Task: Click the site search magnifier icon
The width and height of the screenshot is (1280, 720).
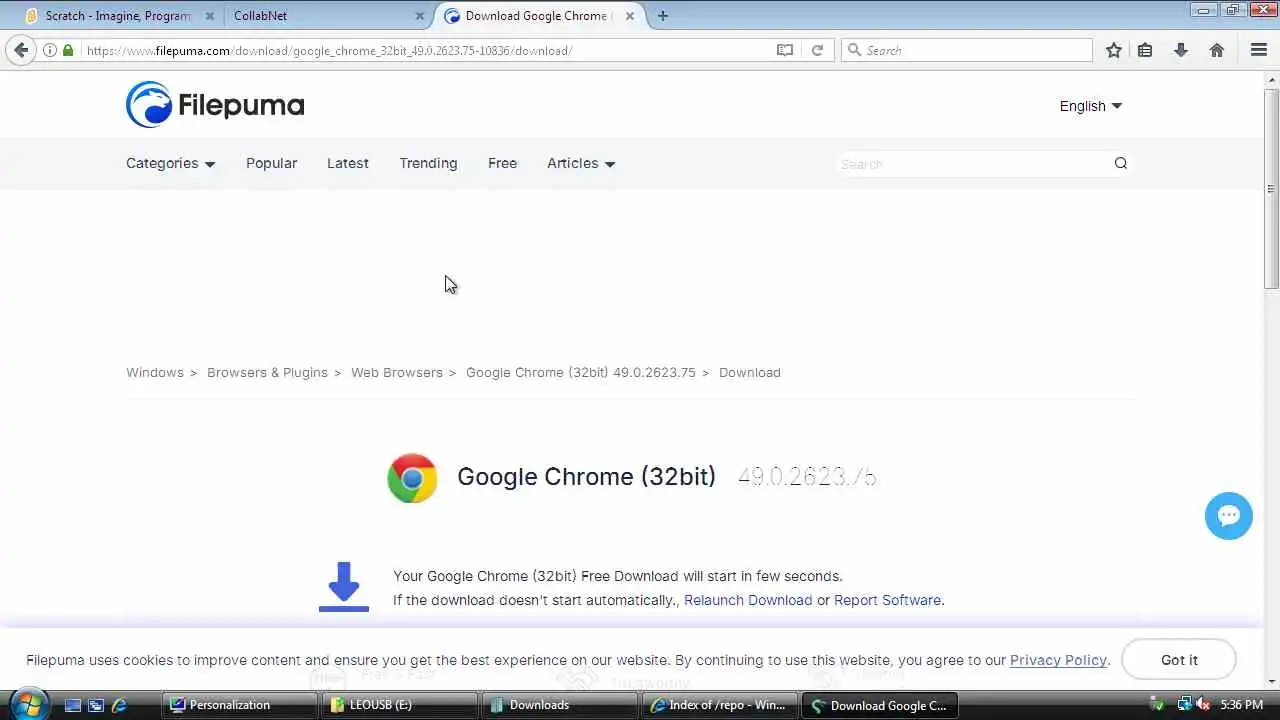Action: pos(1121,163)
